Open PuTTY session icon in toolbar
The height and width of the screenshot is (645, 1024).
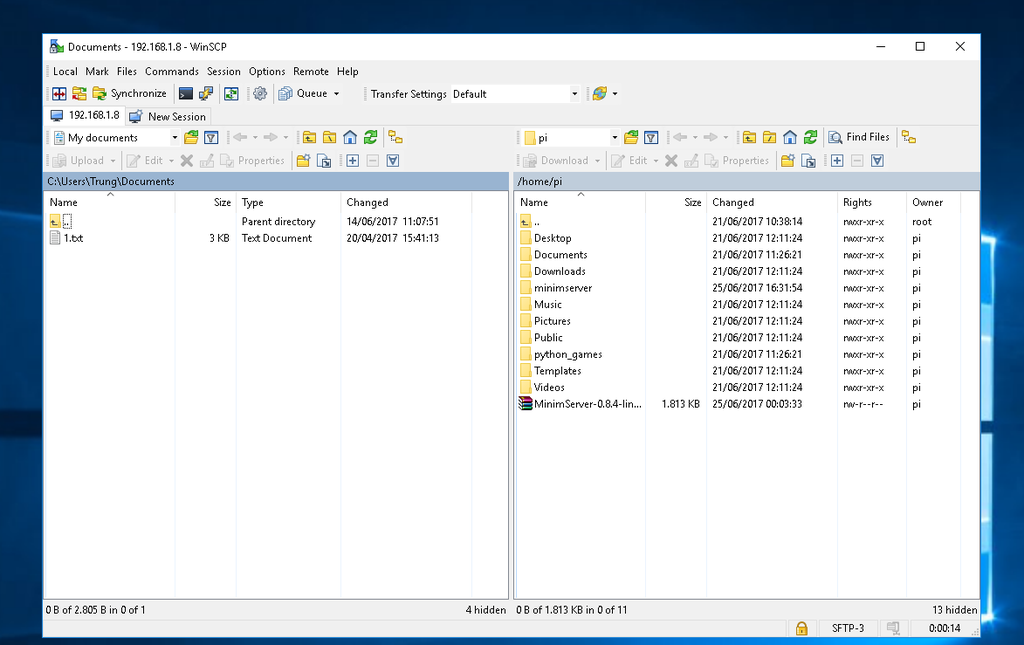click(x=206, y=94)
